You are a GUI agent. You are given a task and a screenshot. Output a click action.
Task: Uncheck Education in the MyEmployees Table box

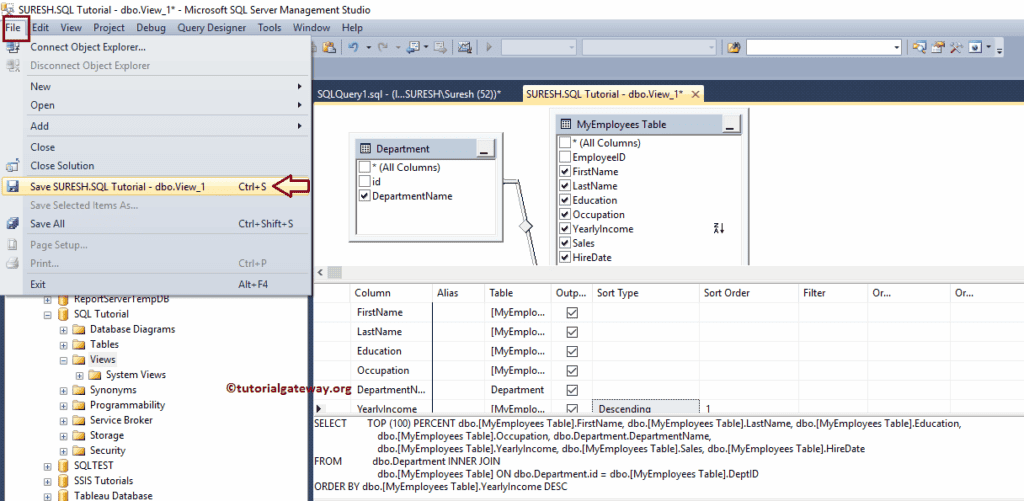click(565, 200)
